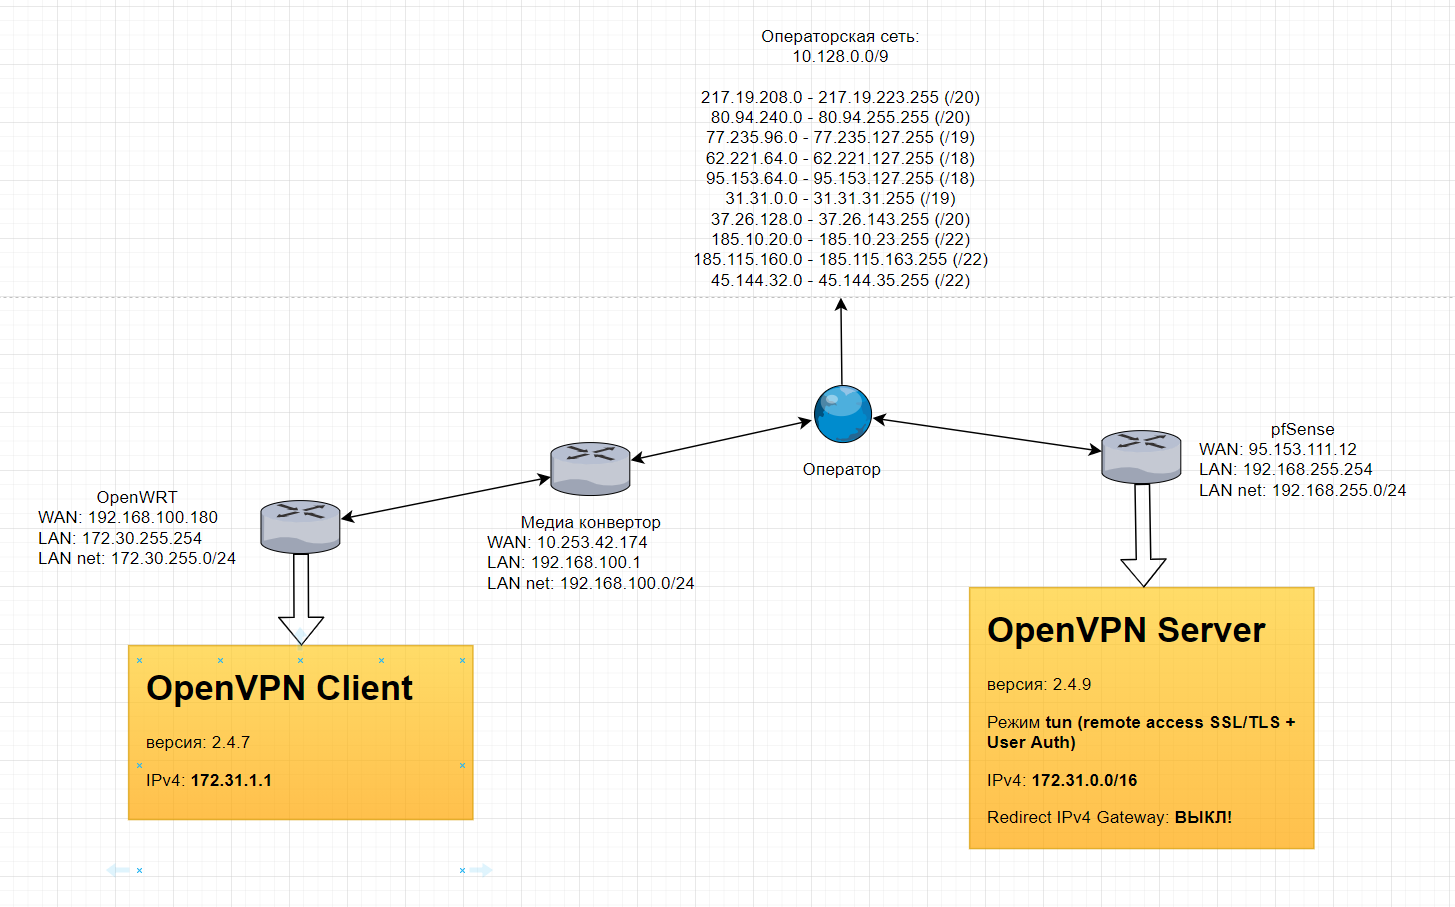1455x907 pixels.
Task: Click the "Режим tun (remote access SSL/TLS" text
Action: (1141, 722)
